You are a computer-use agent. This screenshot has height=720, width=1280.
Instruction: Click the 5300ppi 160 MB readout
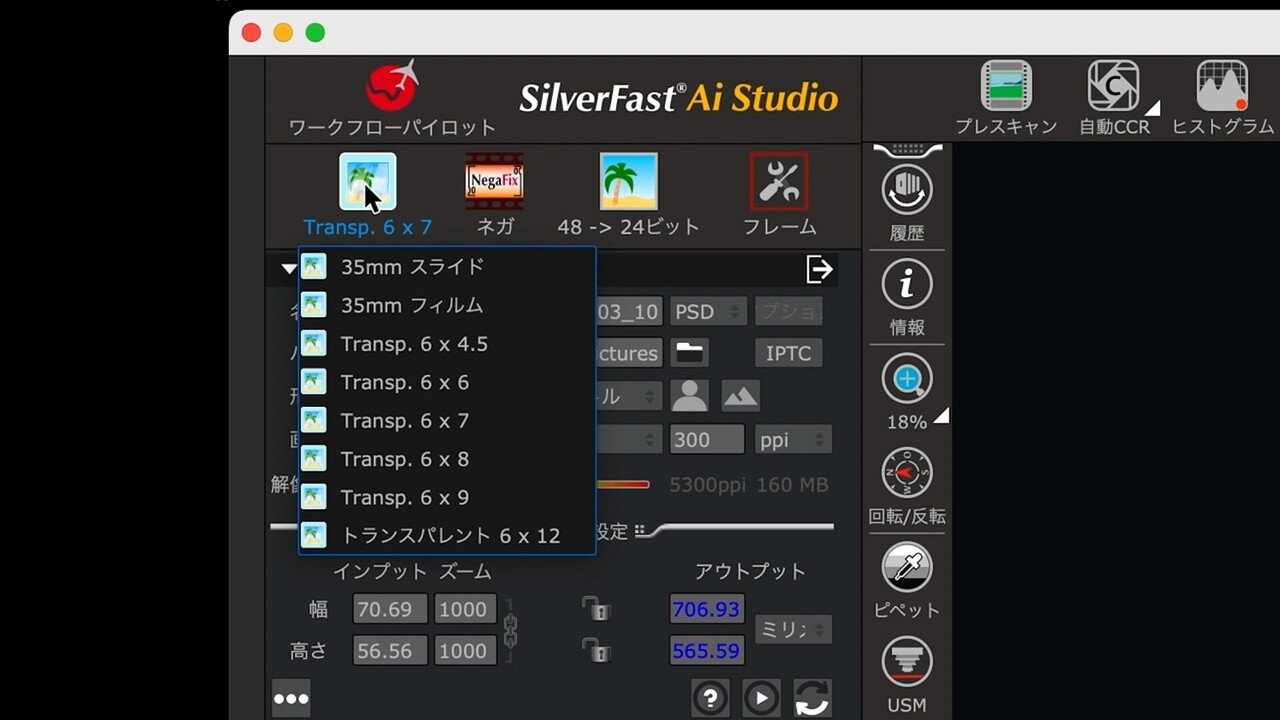(x=749, y=485)
